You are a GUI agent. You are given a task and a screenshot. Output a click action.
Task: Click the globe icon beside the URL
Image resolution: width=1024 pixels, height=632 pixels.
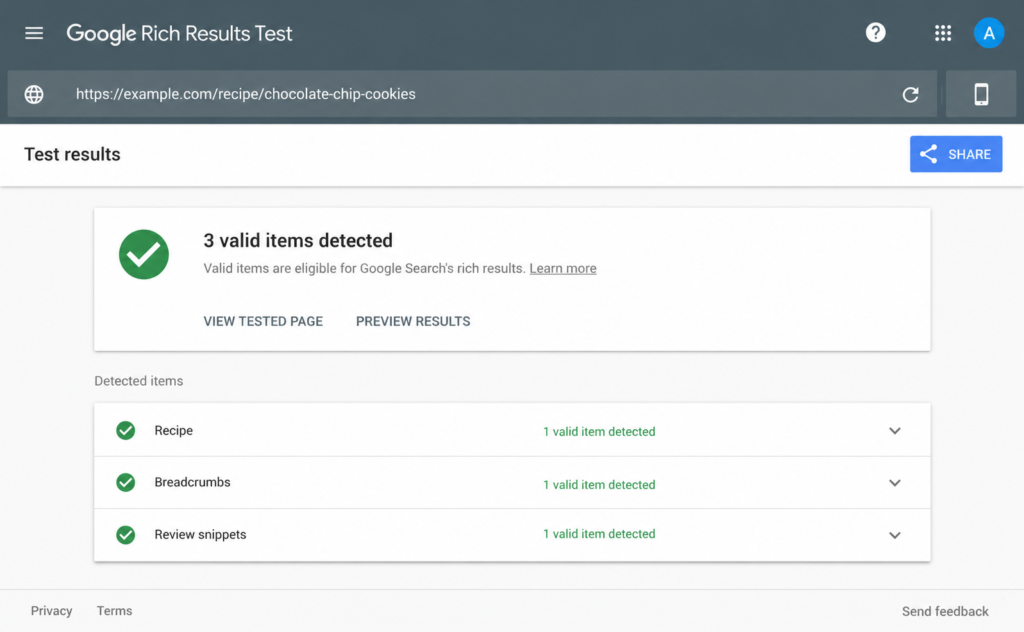pos(34,94)
